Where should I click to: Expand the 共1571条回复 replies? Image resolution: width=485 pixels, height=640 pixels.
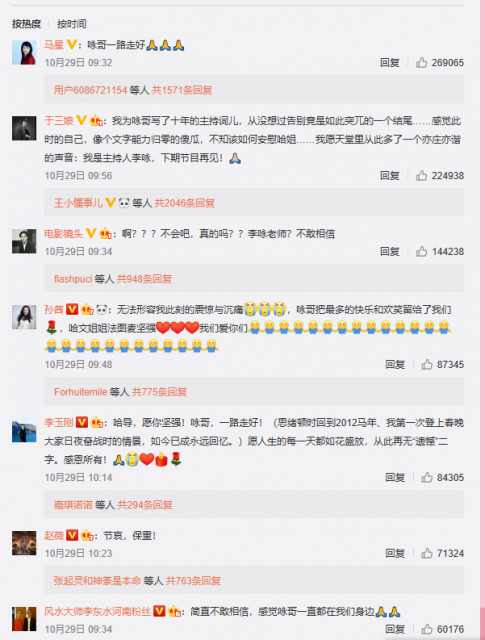(x=182, y=90)
